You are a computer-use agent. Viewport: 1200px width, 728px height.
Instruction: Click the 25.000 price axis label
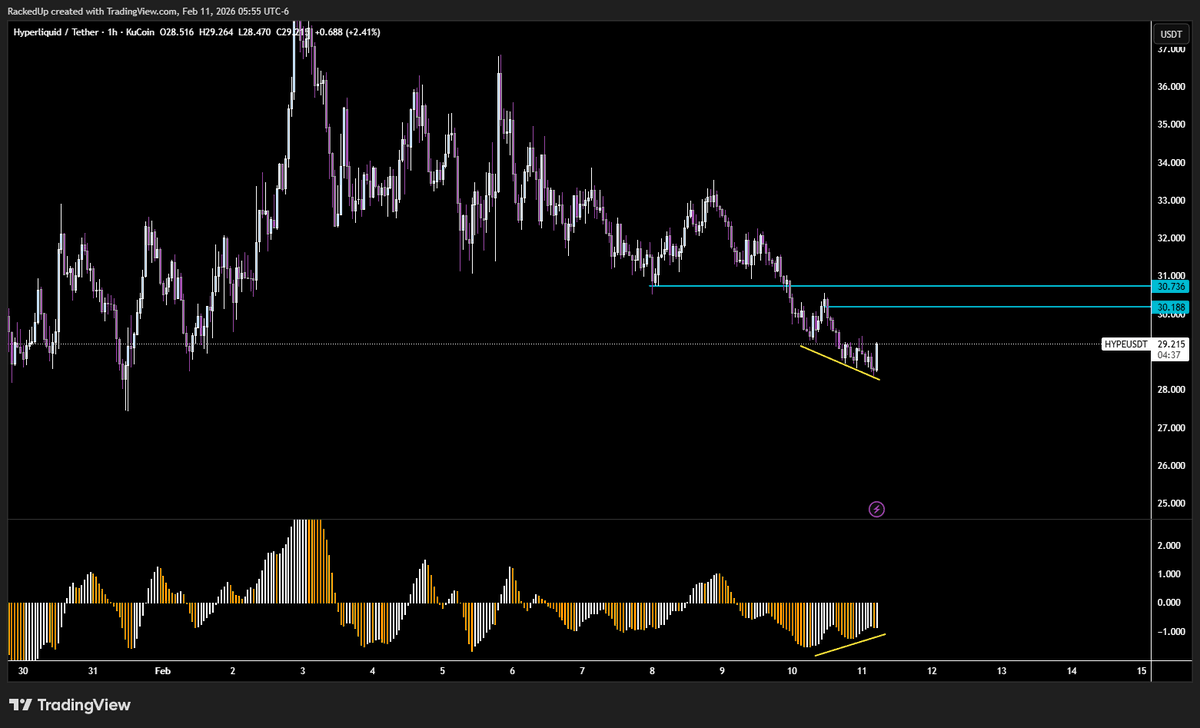tap(1170, 504)
